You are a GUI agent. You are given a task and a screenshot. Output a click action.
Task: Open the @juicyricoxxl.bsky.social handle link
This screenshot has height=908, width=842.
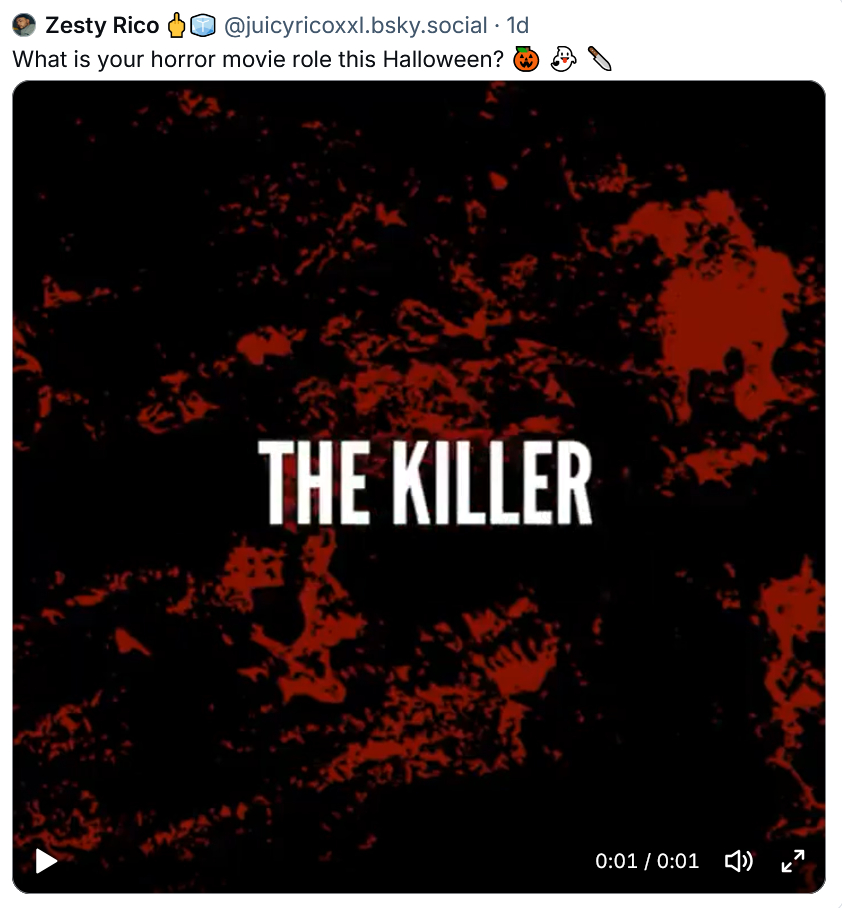pyautogui.click(x=356, y=25)
